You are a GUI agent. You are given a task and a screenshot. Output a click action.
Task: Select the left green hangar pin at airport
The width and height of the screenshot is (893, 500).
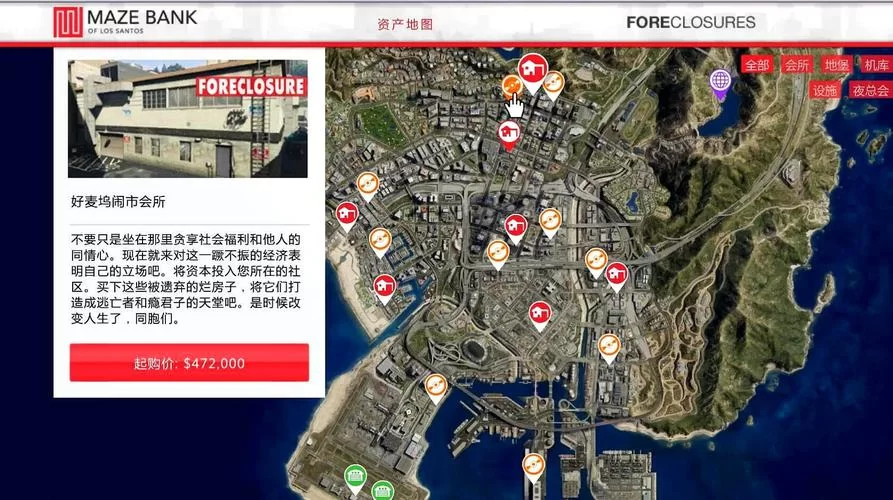click(355, 477)
